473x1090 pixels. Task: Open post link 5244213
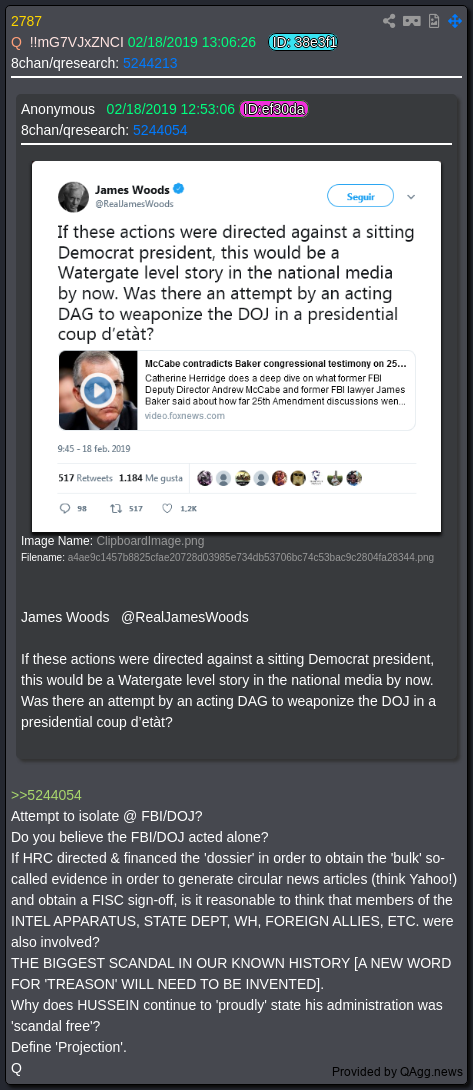pyautogui.click(x=150, y=63)
